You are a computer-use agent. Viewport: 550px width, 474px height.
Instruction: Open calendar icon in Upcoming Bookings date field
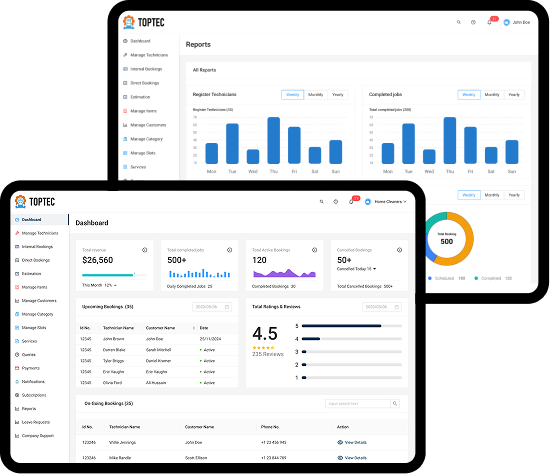[227, 307]
